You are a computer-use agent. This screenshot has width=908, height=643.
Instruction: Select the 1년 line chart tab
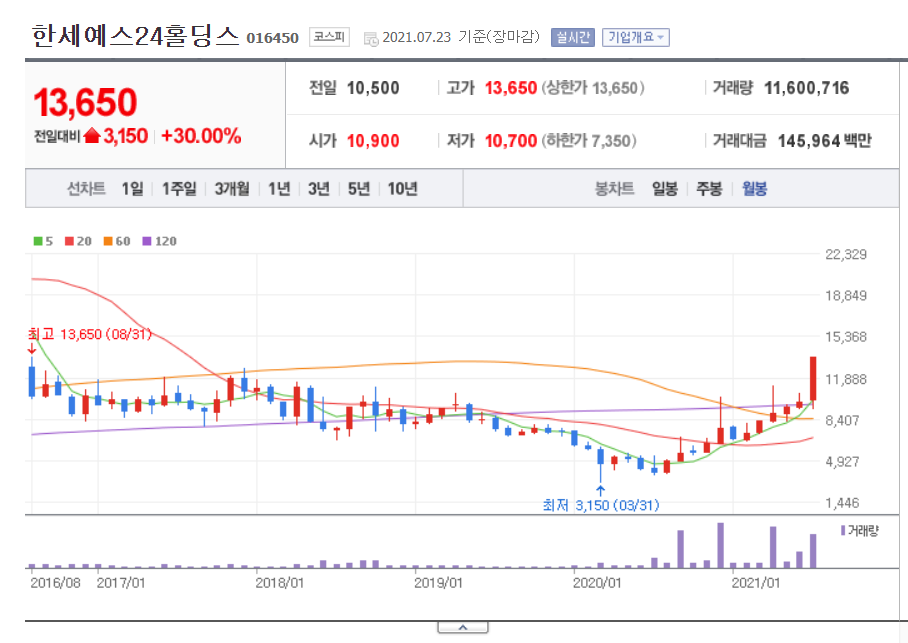(279, 189)
